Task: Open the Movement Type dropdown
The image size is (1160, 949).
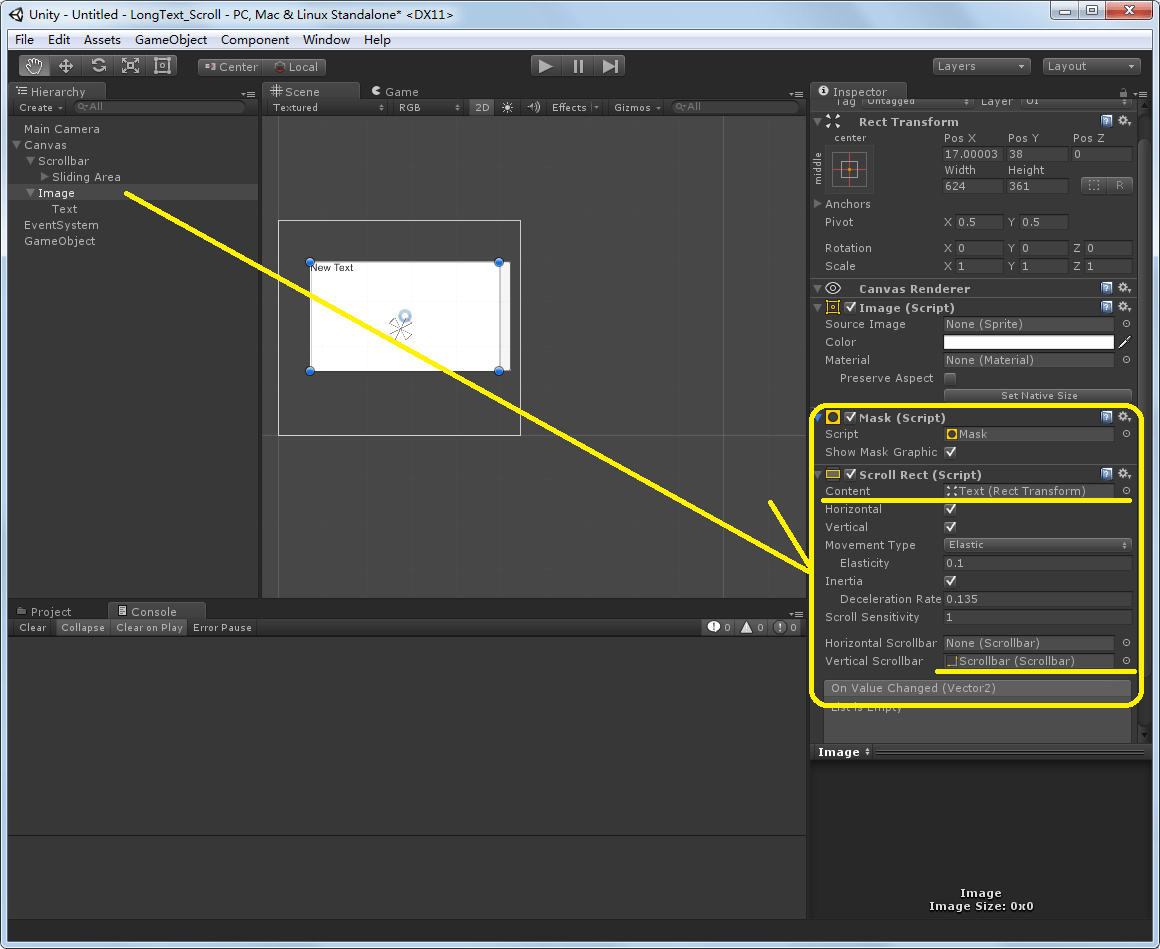Action: [1036, 545]
